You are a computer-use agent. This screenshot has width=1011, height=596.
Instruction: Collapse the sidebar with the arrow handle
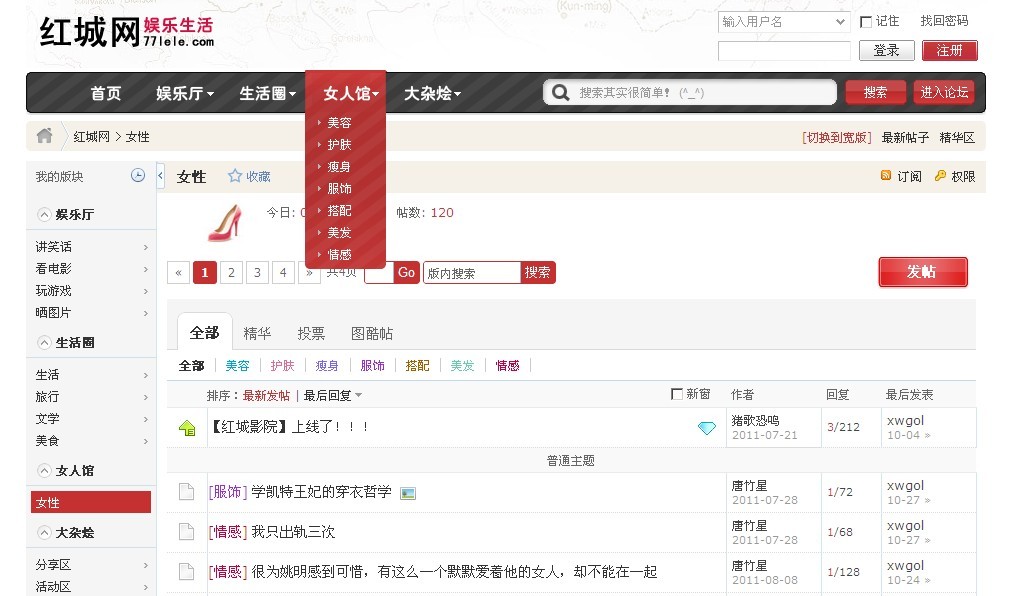pyautogui.click(x=161, y=175)
